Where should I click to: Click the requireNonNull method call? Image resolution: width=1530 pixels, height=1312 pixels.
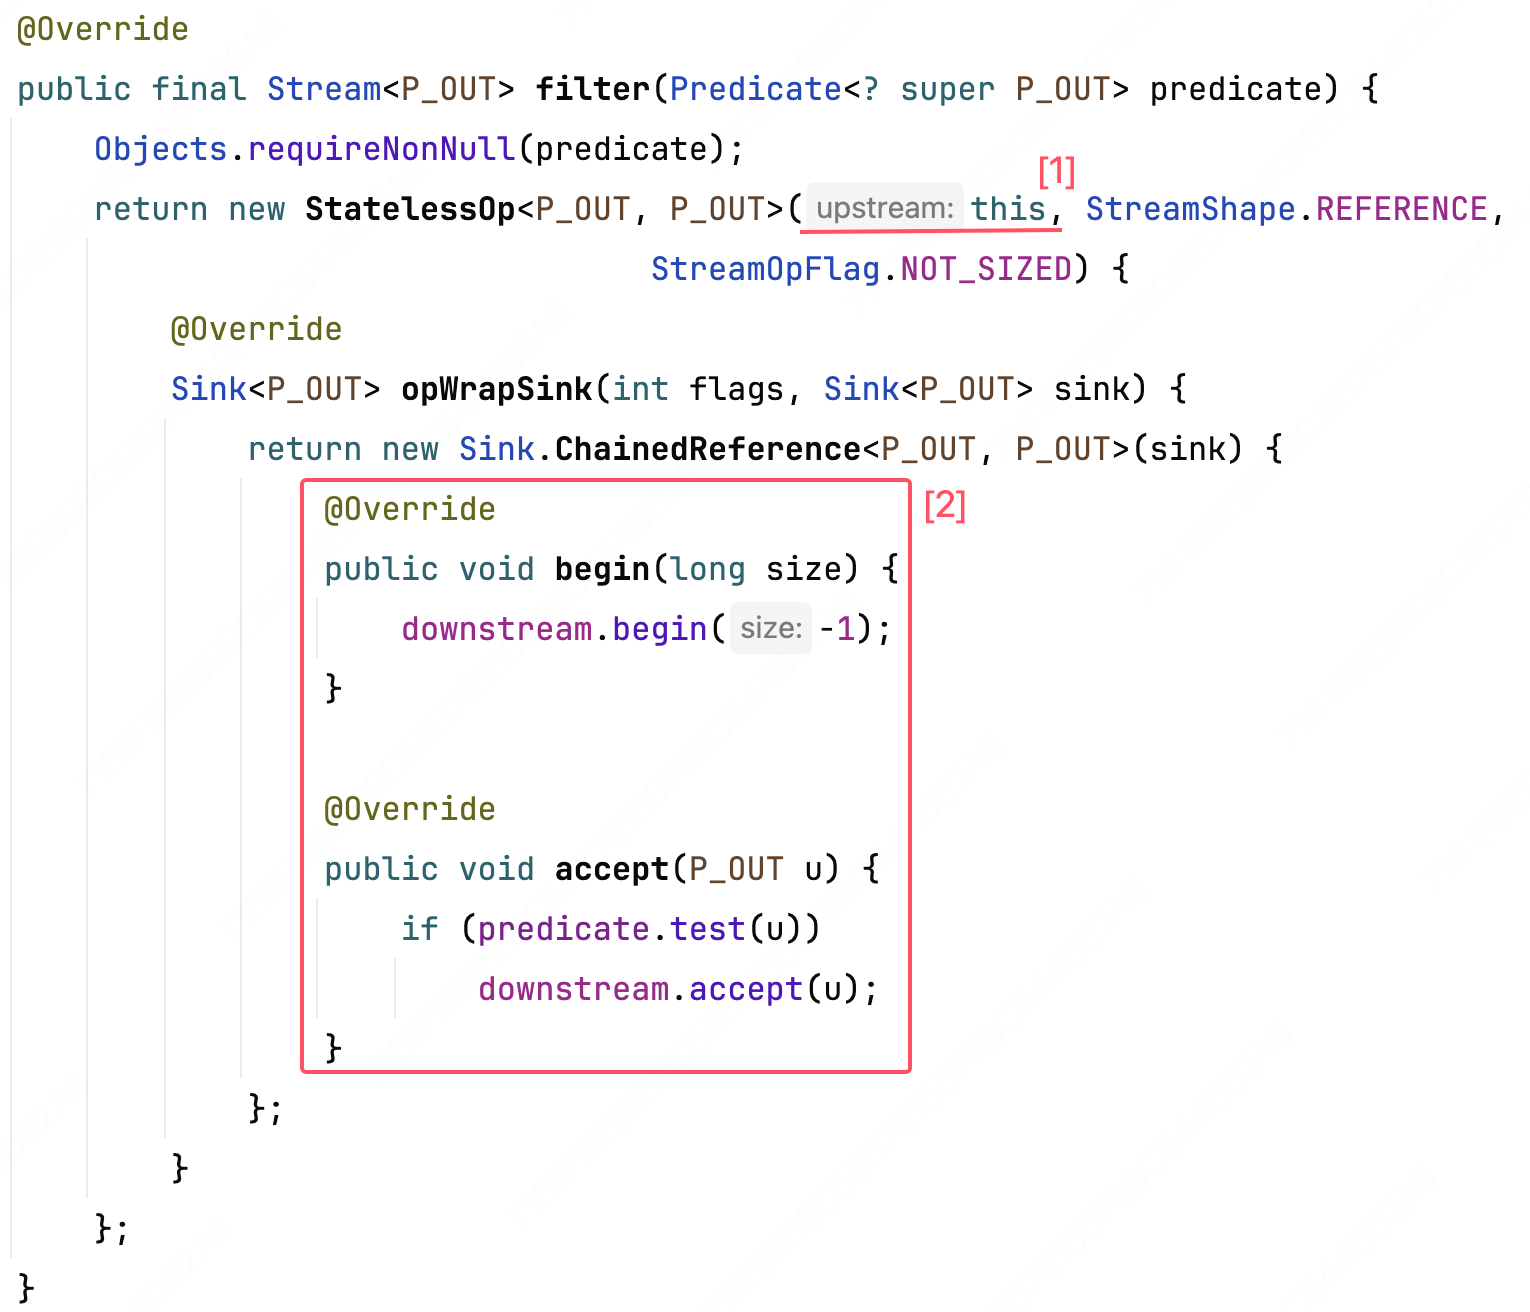click(381, 149)
